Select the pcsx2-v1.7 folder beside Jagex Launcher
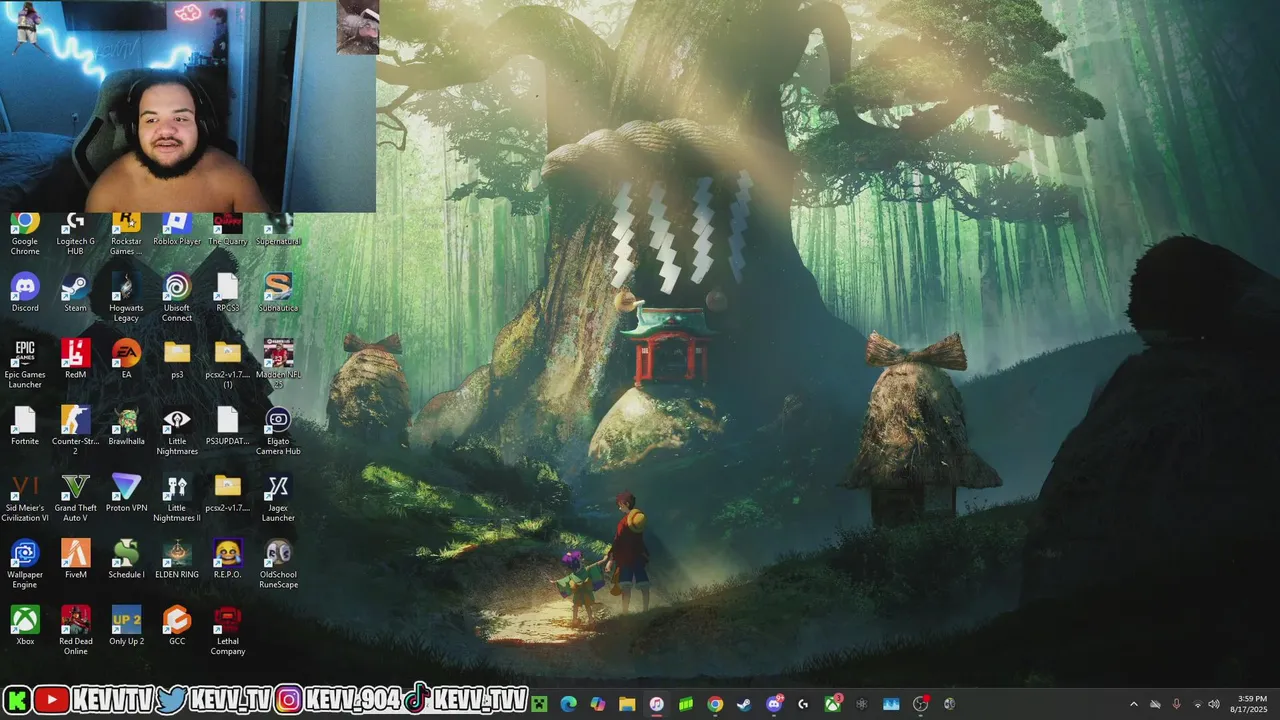This screenshot has height=720, width=1280. (x=227, y=492)
